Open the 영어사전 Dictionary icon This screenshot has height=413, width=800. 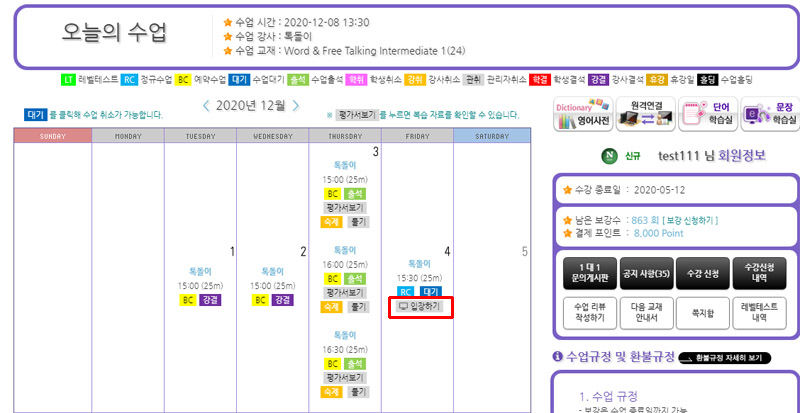[x=581, y=117]
